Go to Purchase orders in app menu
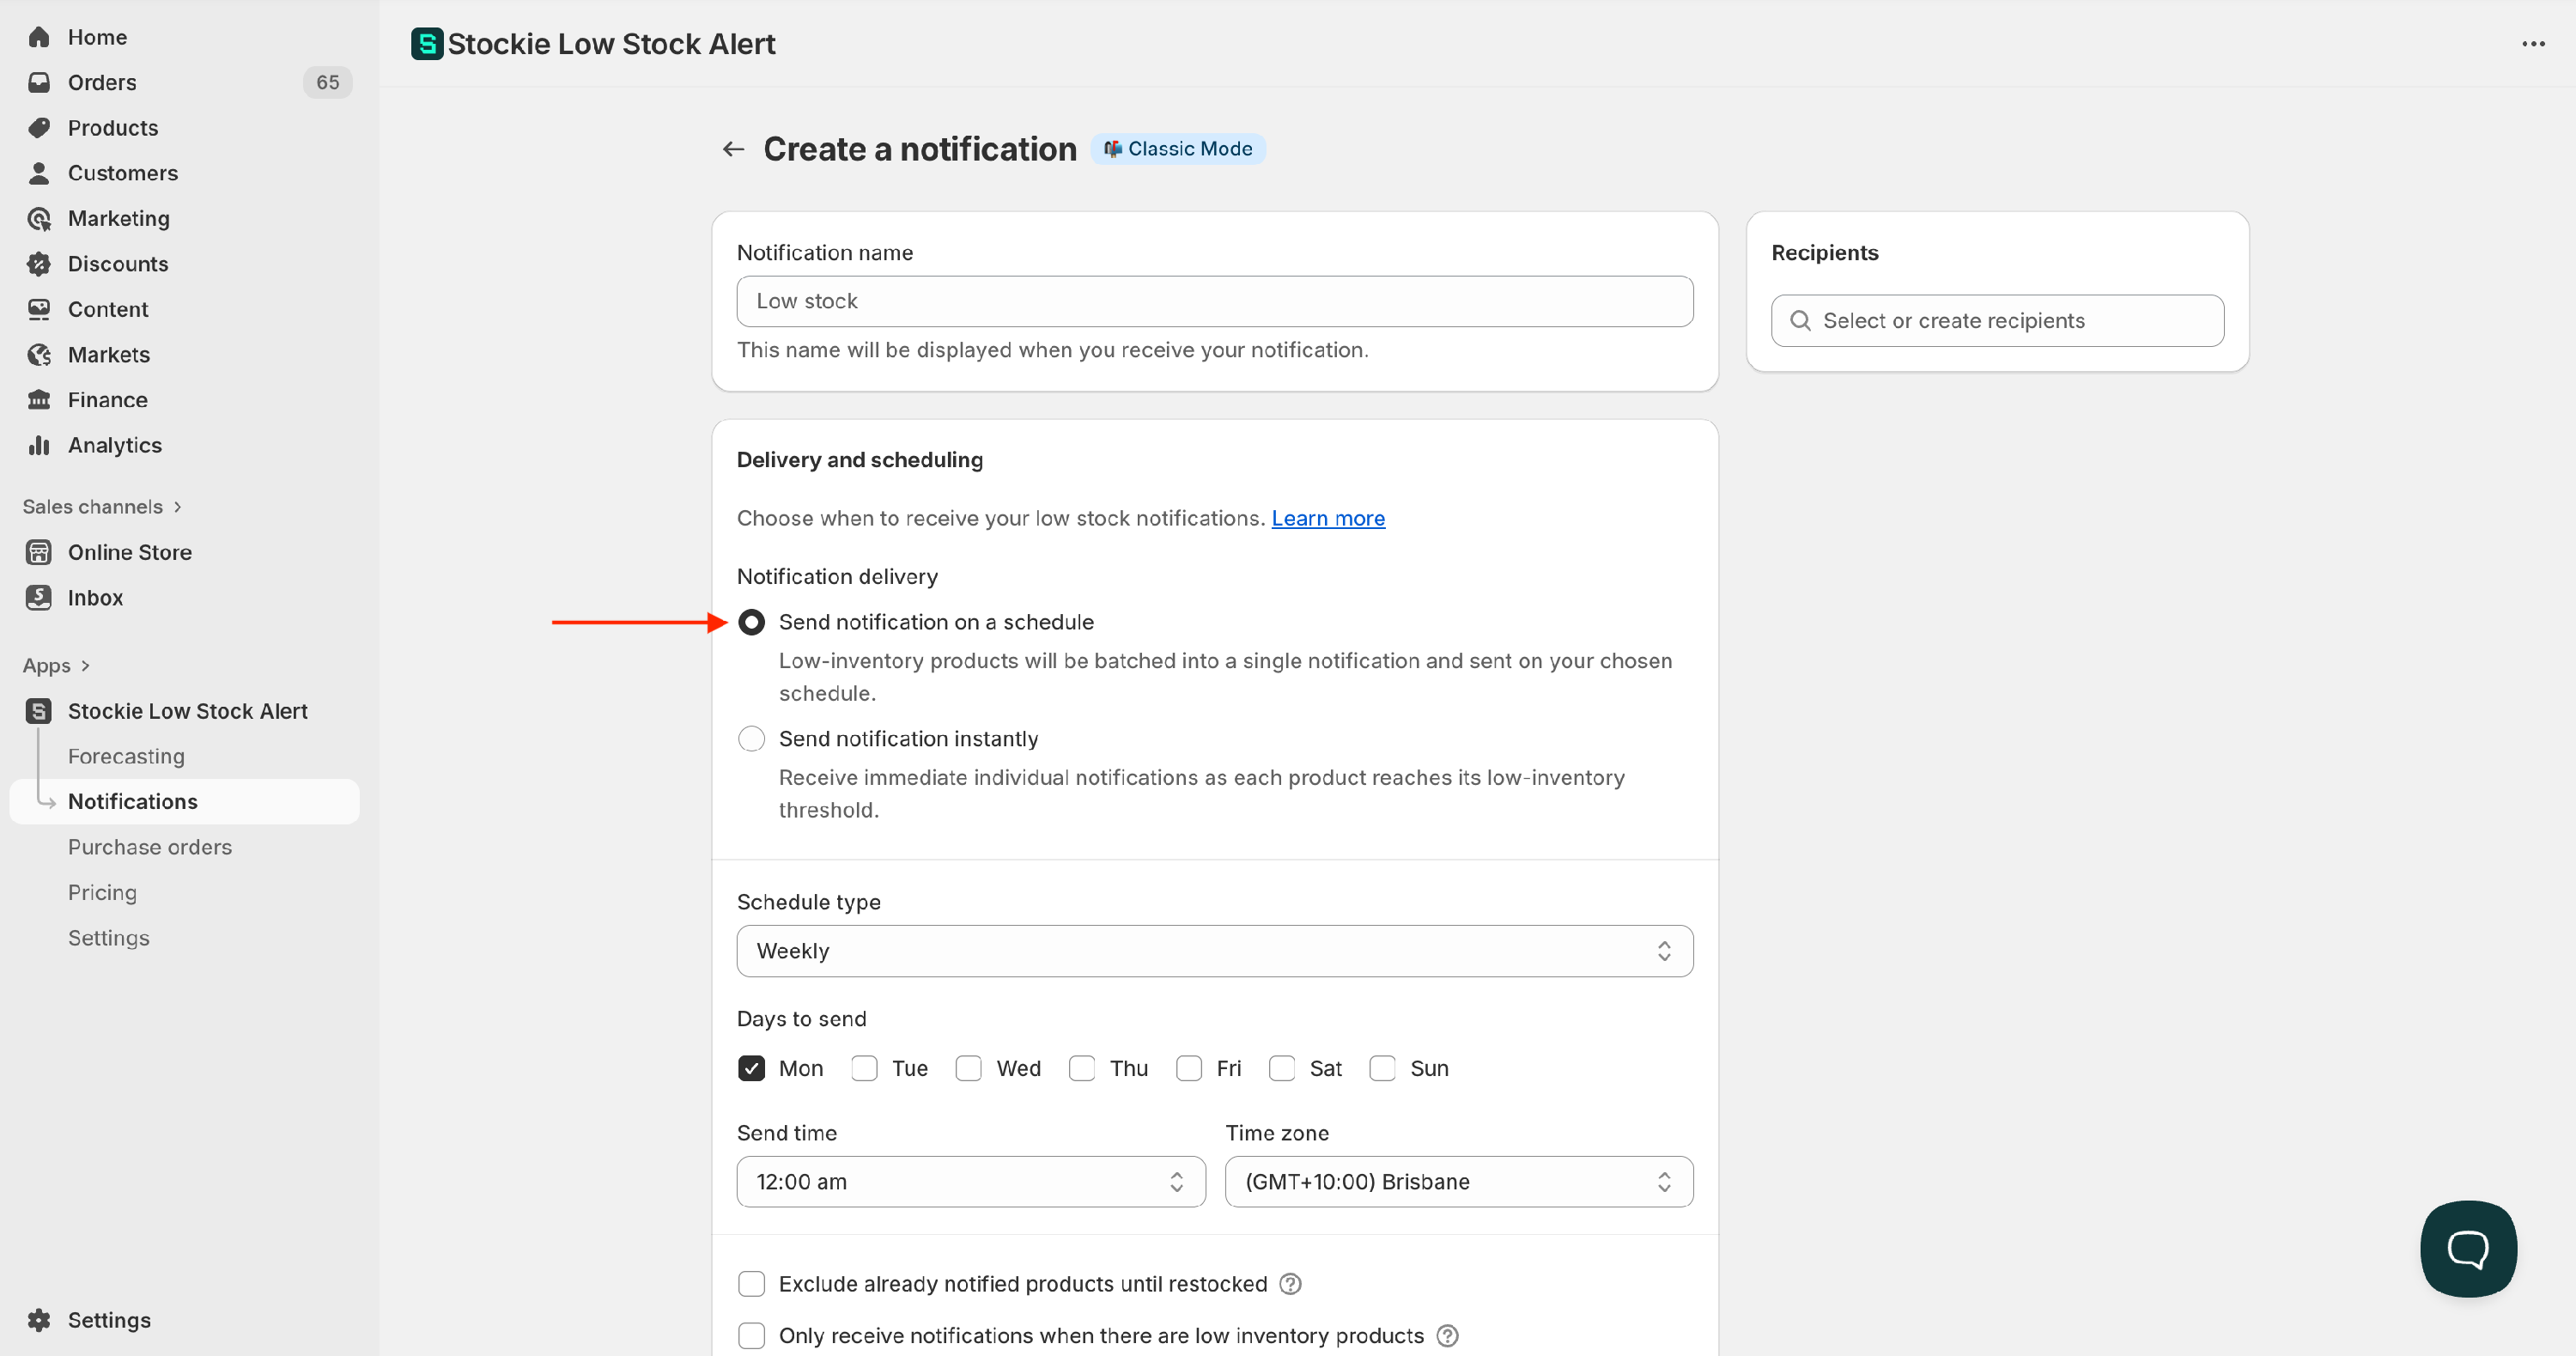Screen dimensions: 2576x1356 (x=150, y=847)
